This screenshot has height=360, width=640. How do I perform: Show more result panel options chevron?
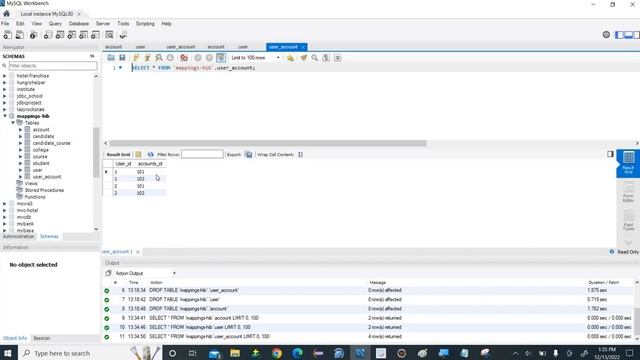click(x=628, y=242)
